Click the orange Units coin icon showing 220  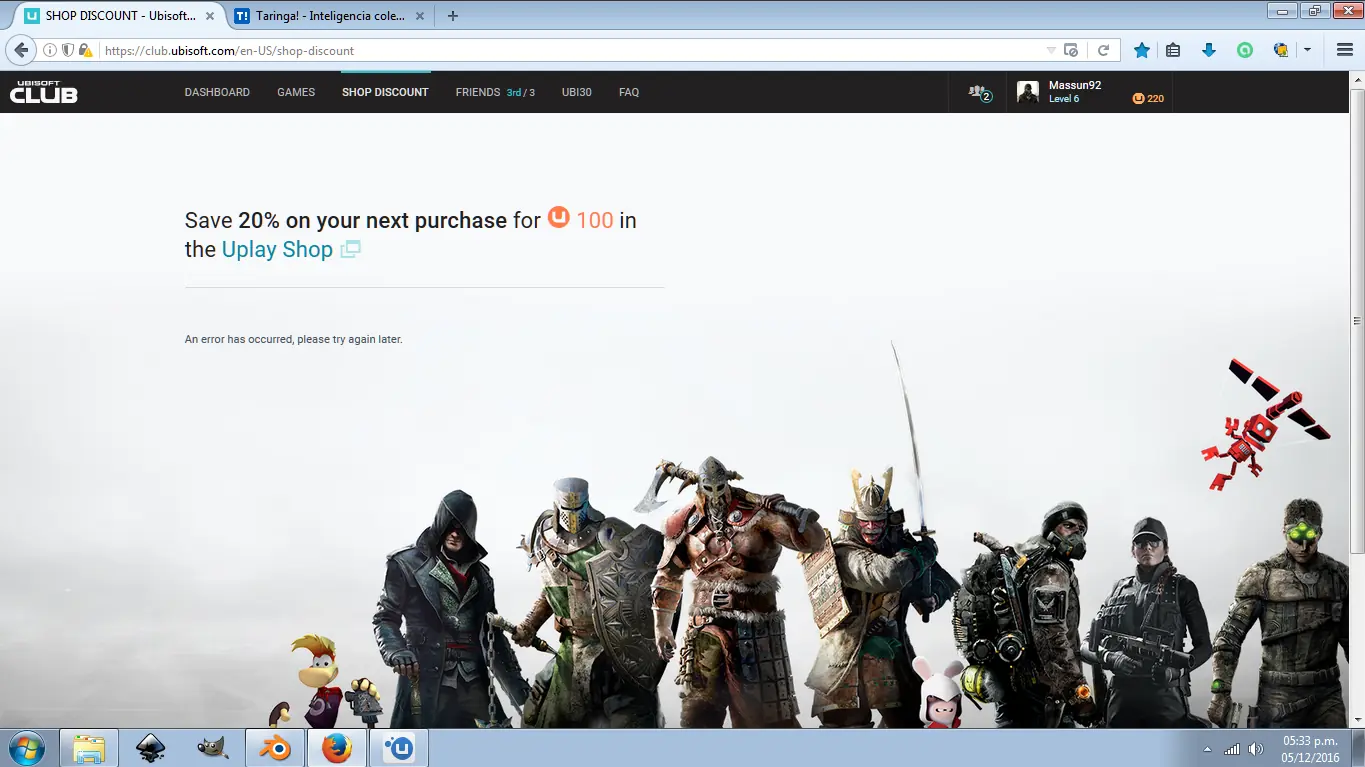[x=1138, y=98]
